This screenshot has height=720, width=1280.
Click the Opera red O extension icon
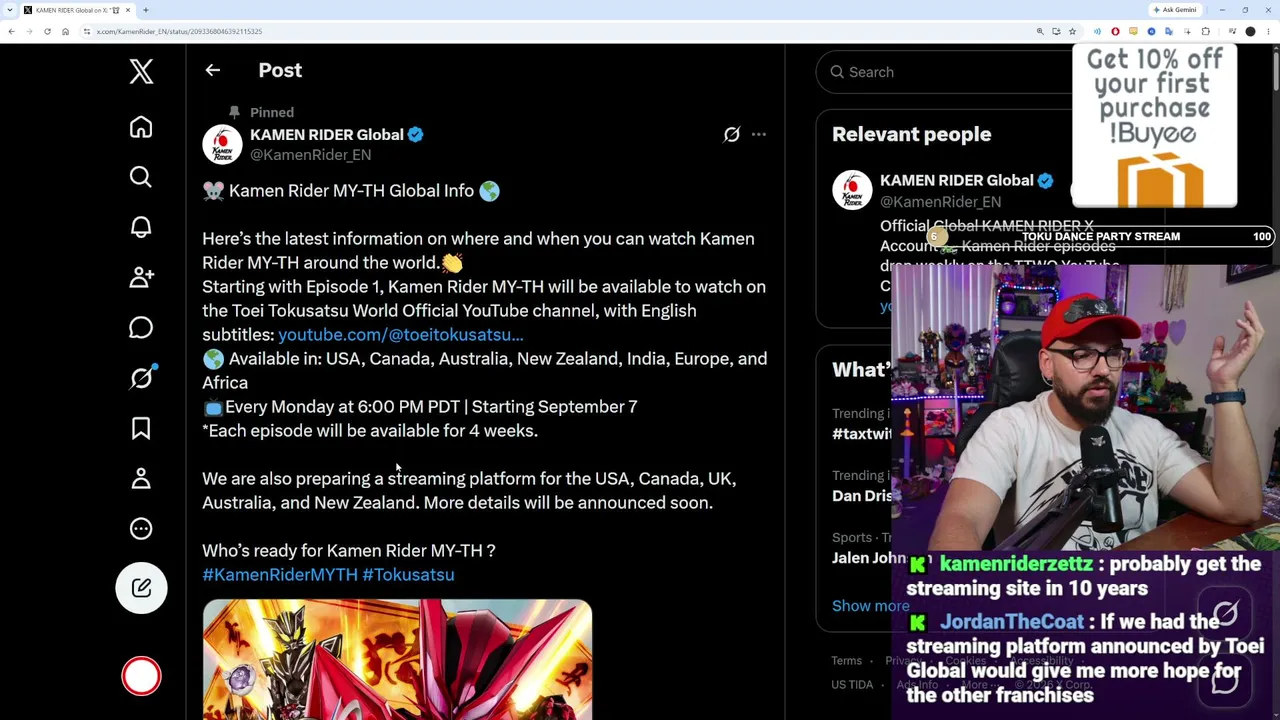pos(1115,32)
